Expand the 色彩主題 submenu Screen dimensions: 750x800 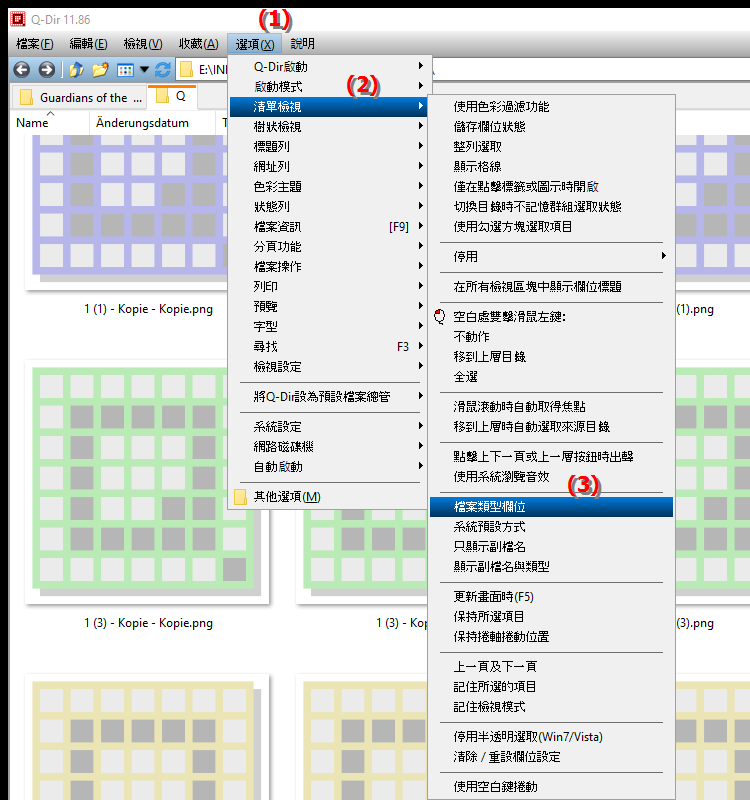click(x=328, y=187)
